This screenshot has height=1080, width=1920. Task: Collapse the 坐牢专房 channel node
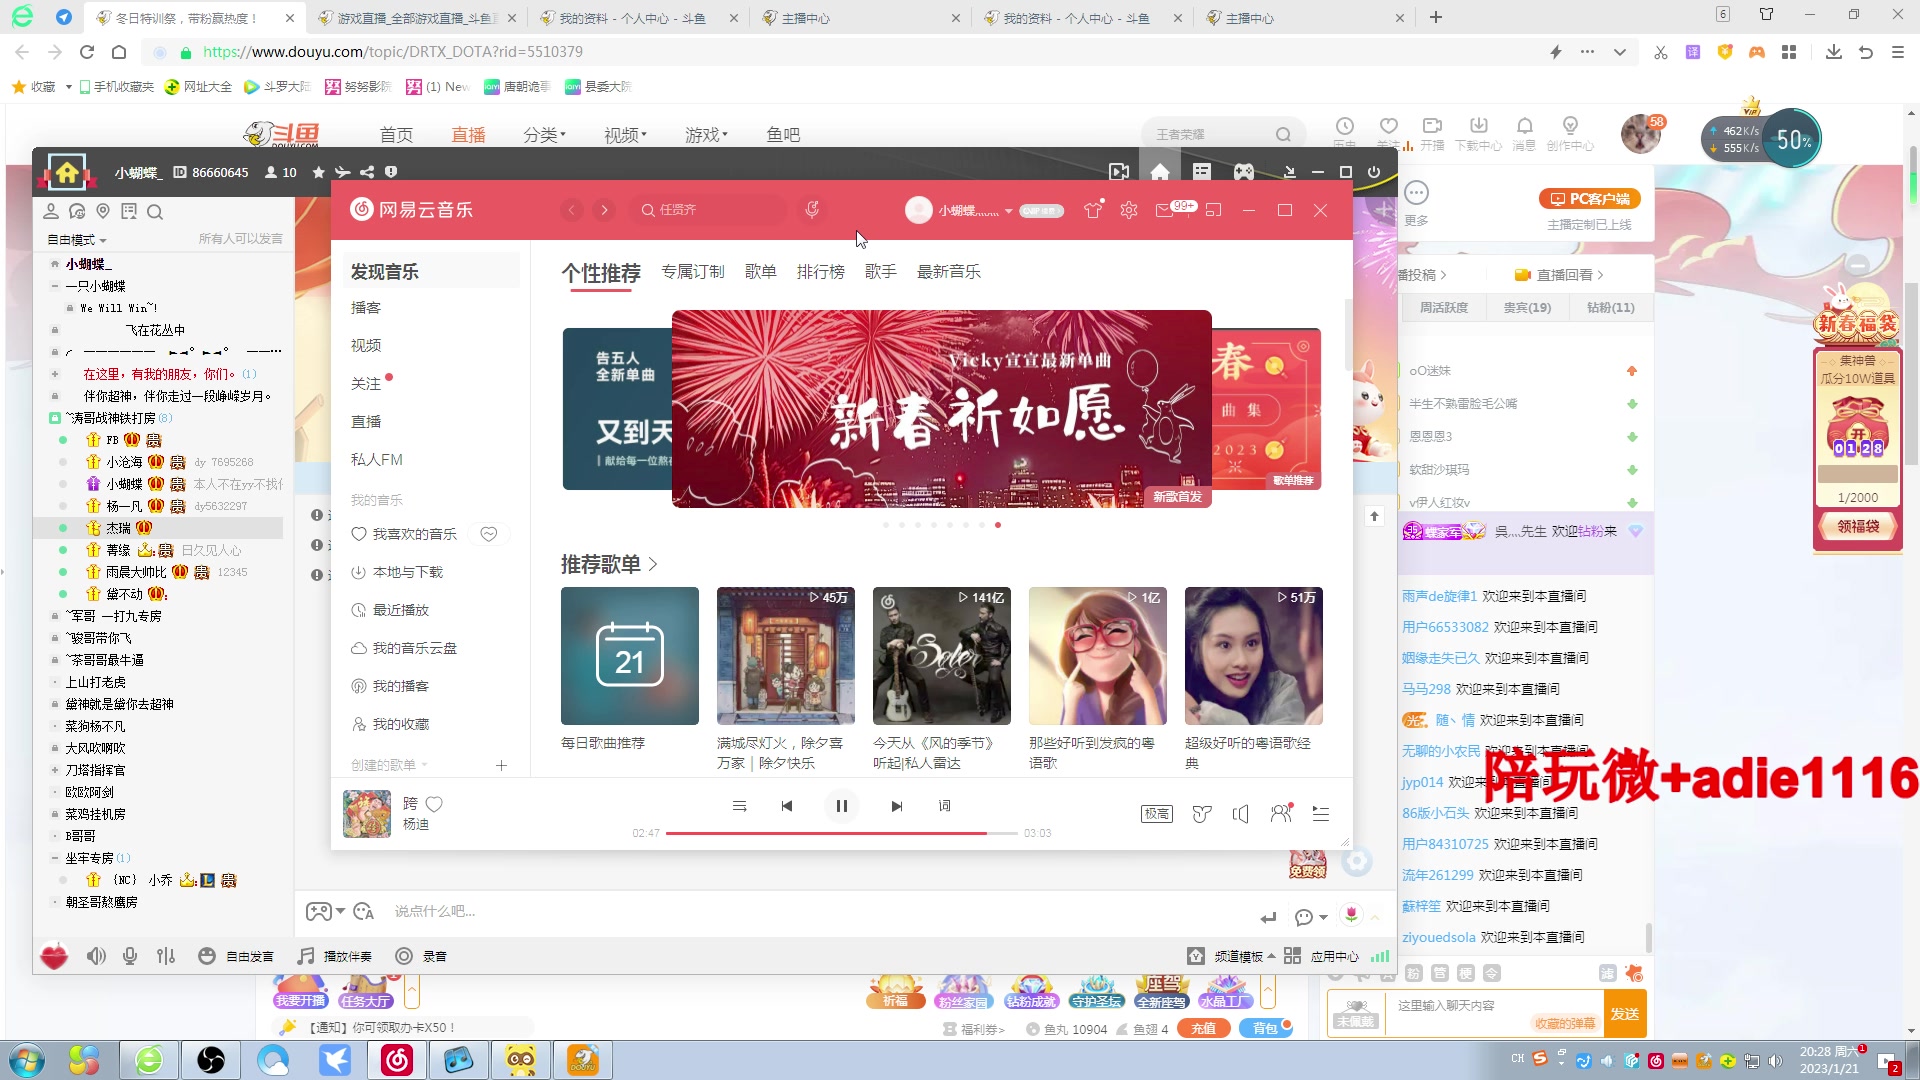point(55,858)
